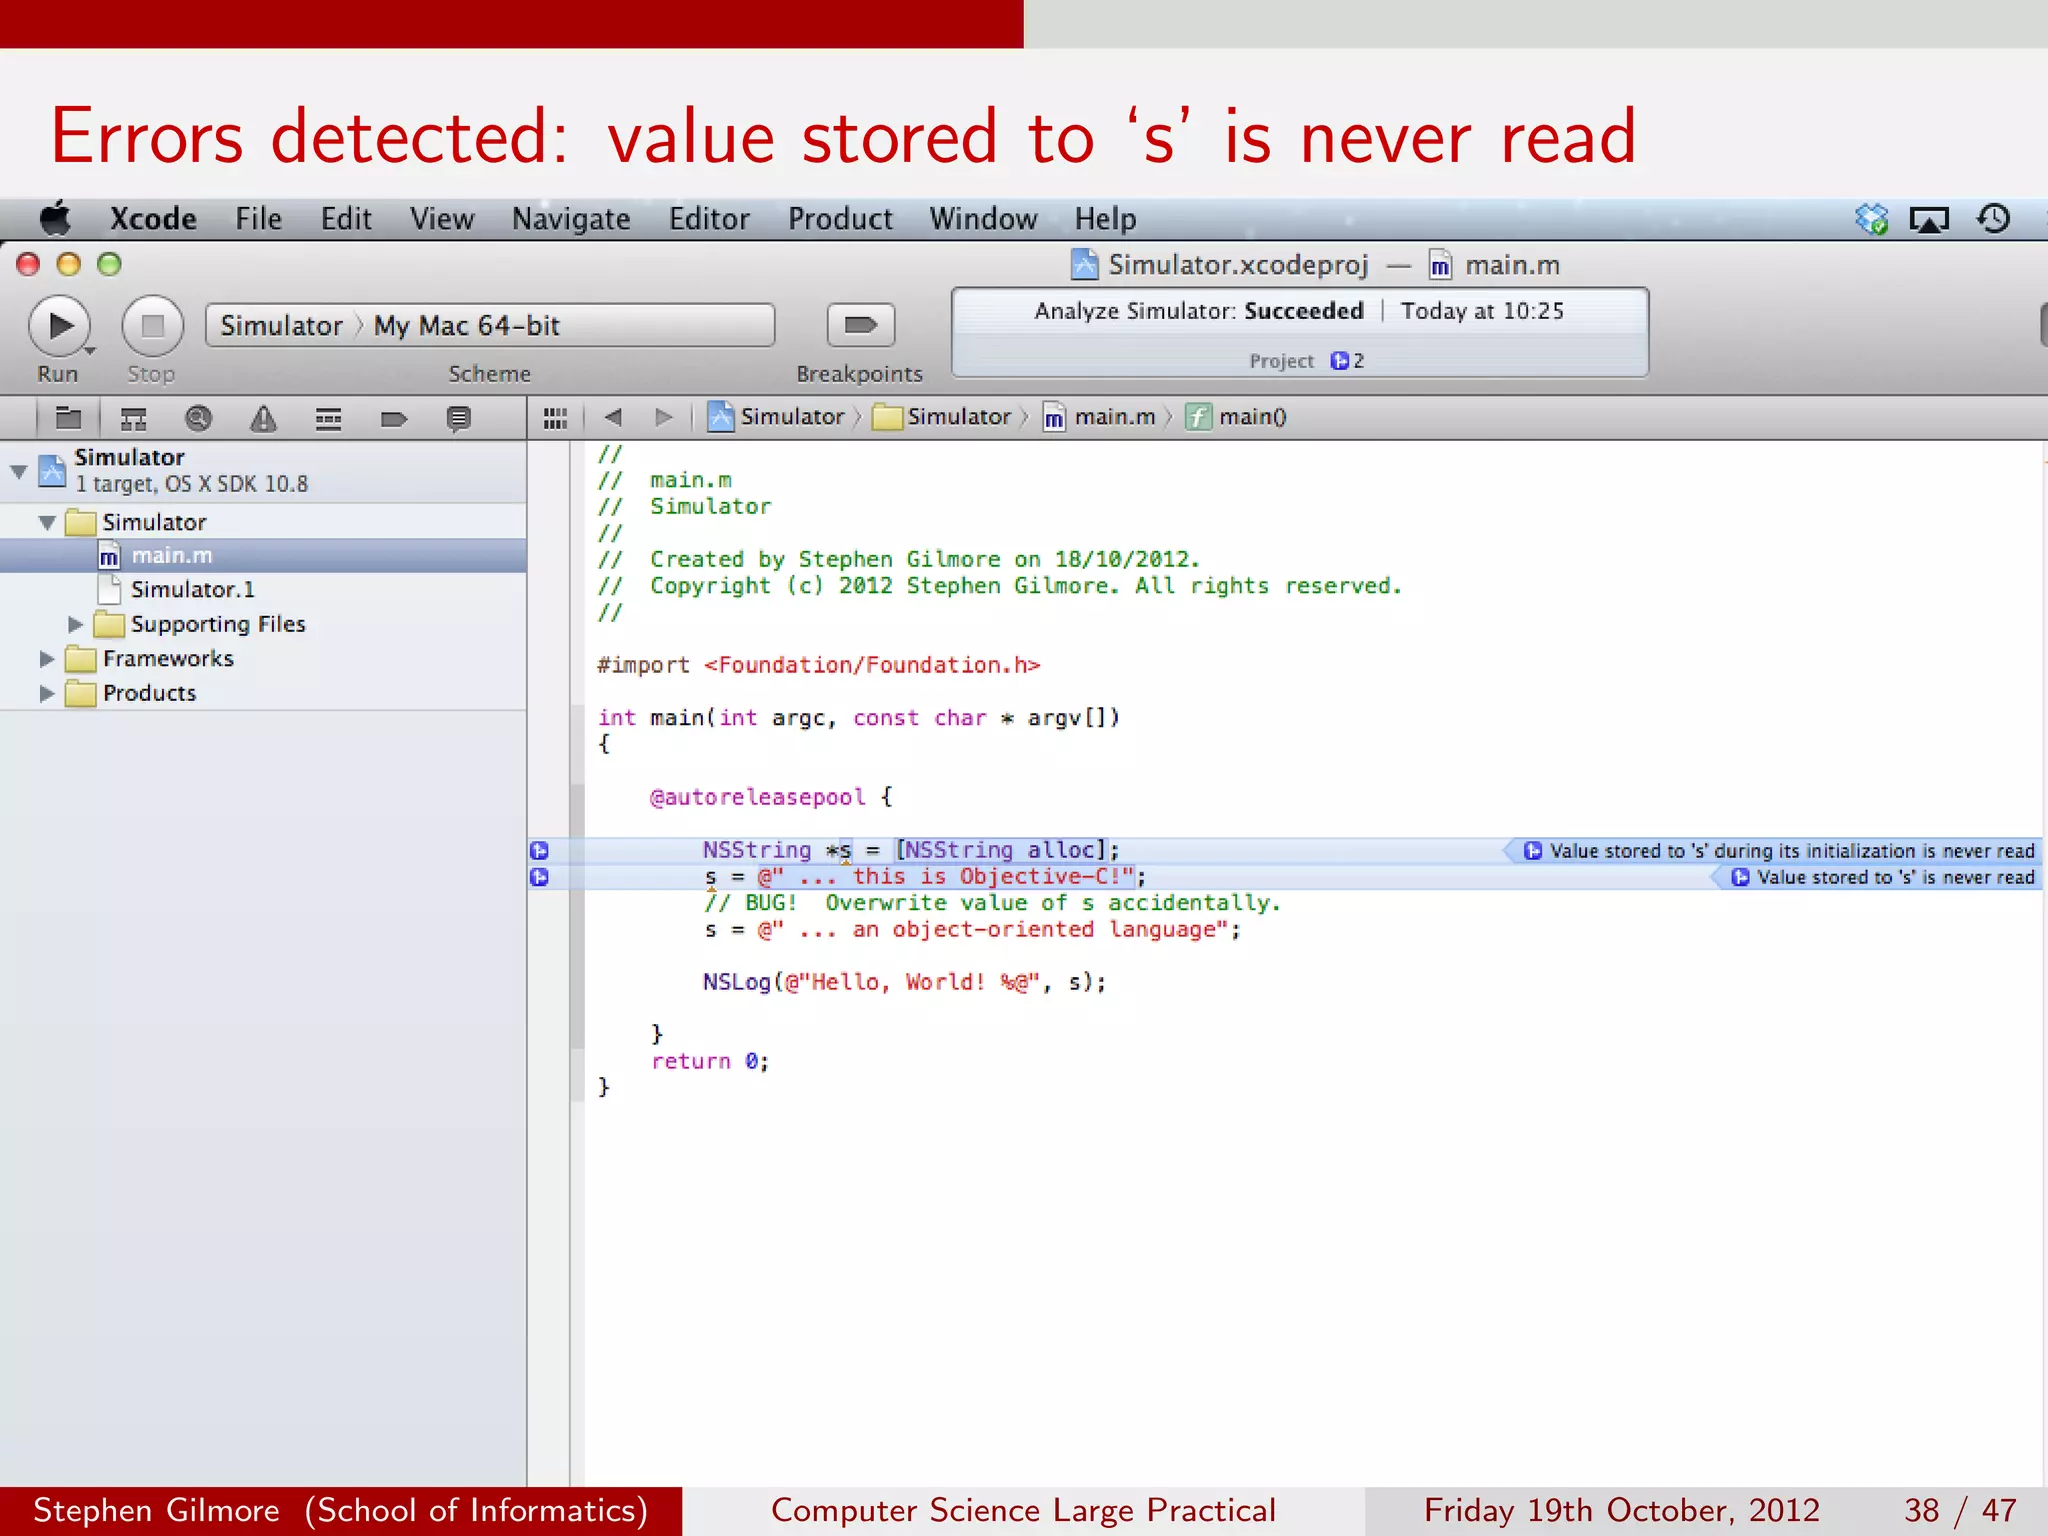Screen dimensions: 2048x1536
Task: Open the Project navigator folder icon
Action: coord(68,418)
